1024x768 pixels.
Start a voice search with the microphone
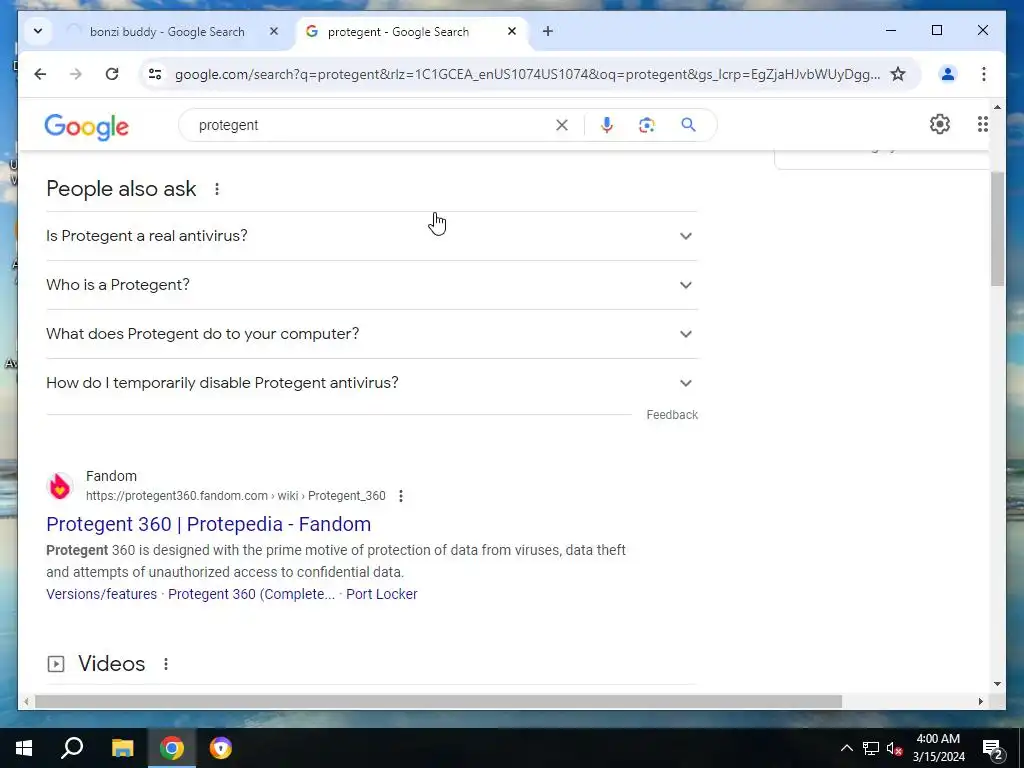pos(607,125)
